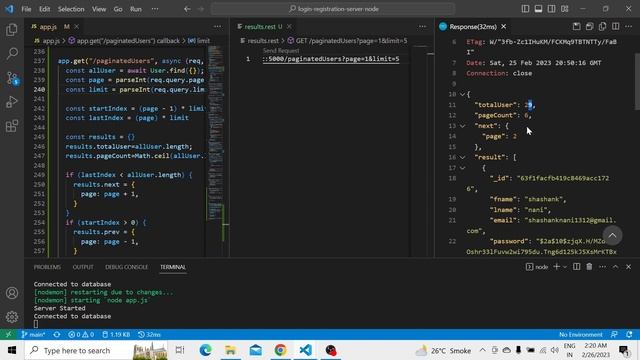640x360 pixels.
Task: Click No Environment in the status bar
Action: pos(580,335)
